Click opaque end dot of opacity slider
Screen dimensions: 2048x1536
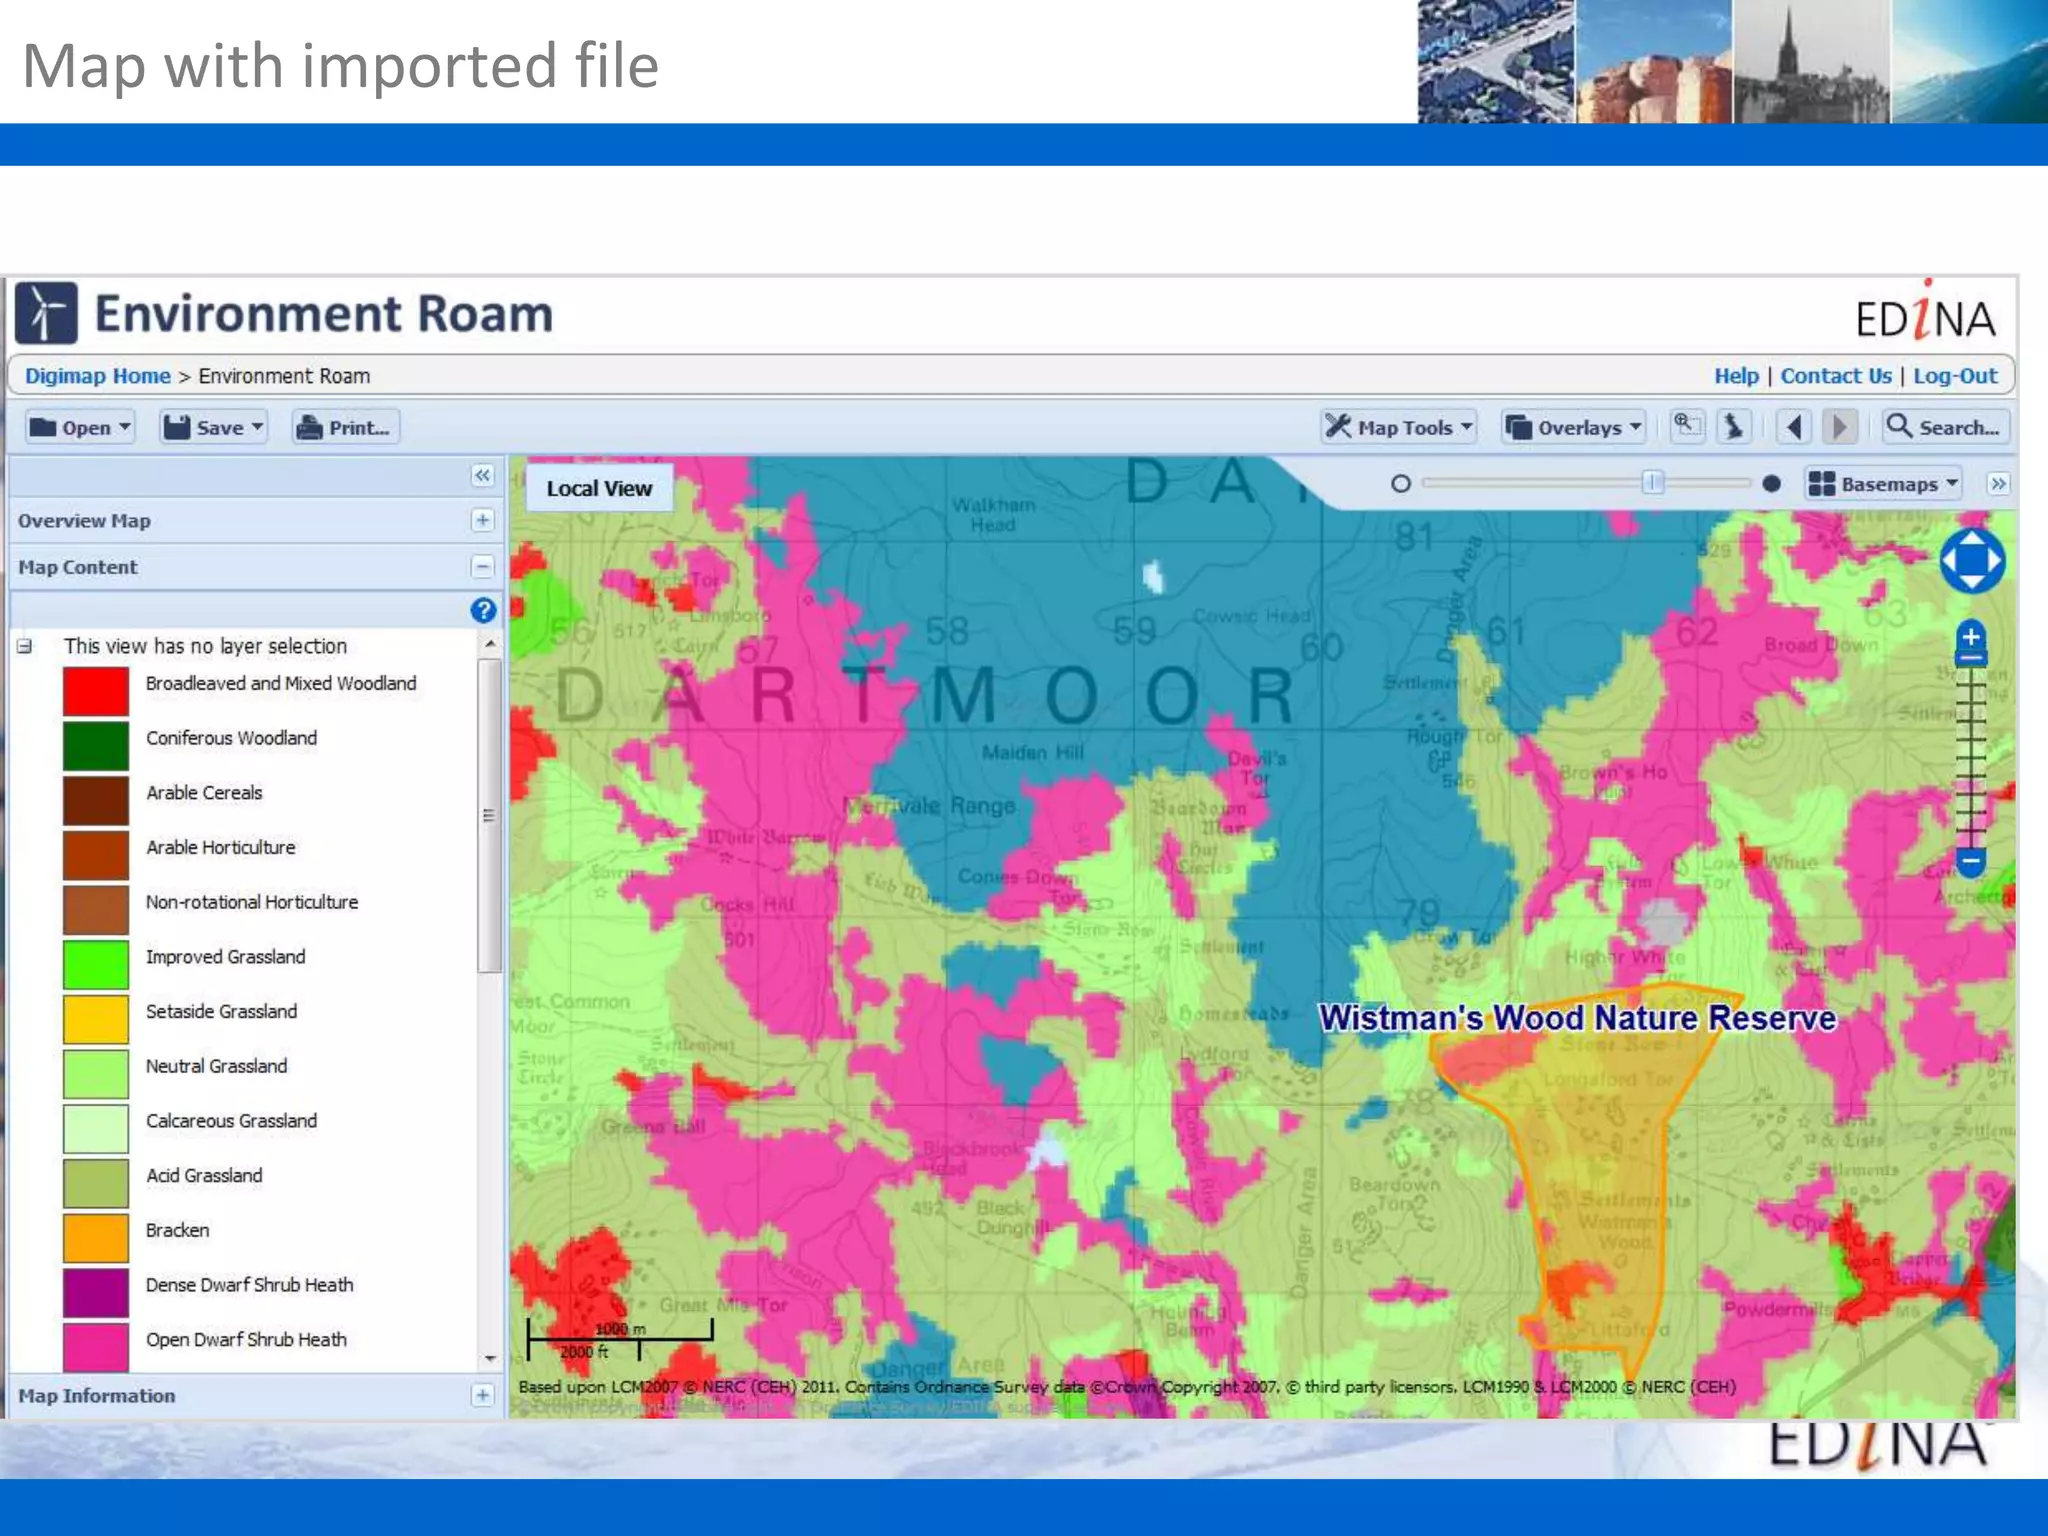(x=1771, y=484)
